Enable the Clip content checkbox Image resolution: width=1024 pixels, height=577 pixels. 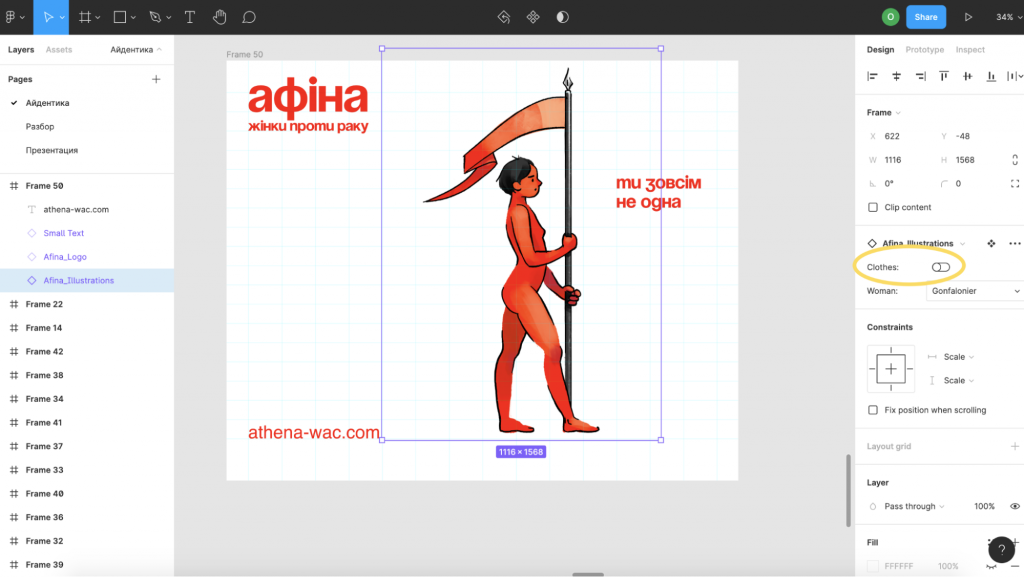point(873,207)
